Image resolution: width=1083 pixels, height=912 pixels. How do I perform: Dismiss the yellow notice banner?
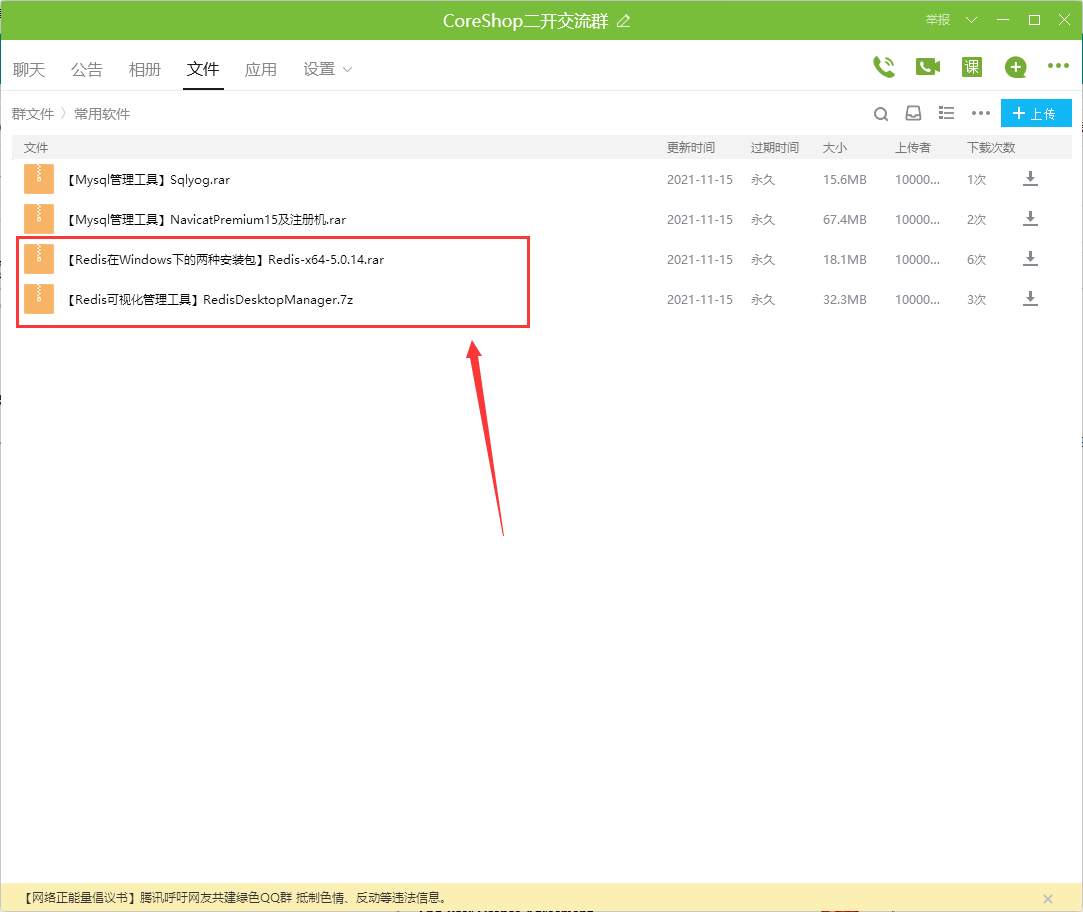[x=1048, y=898]
